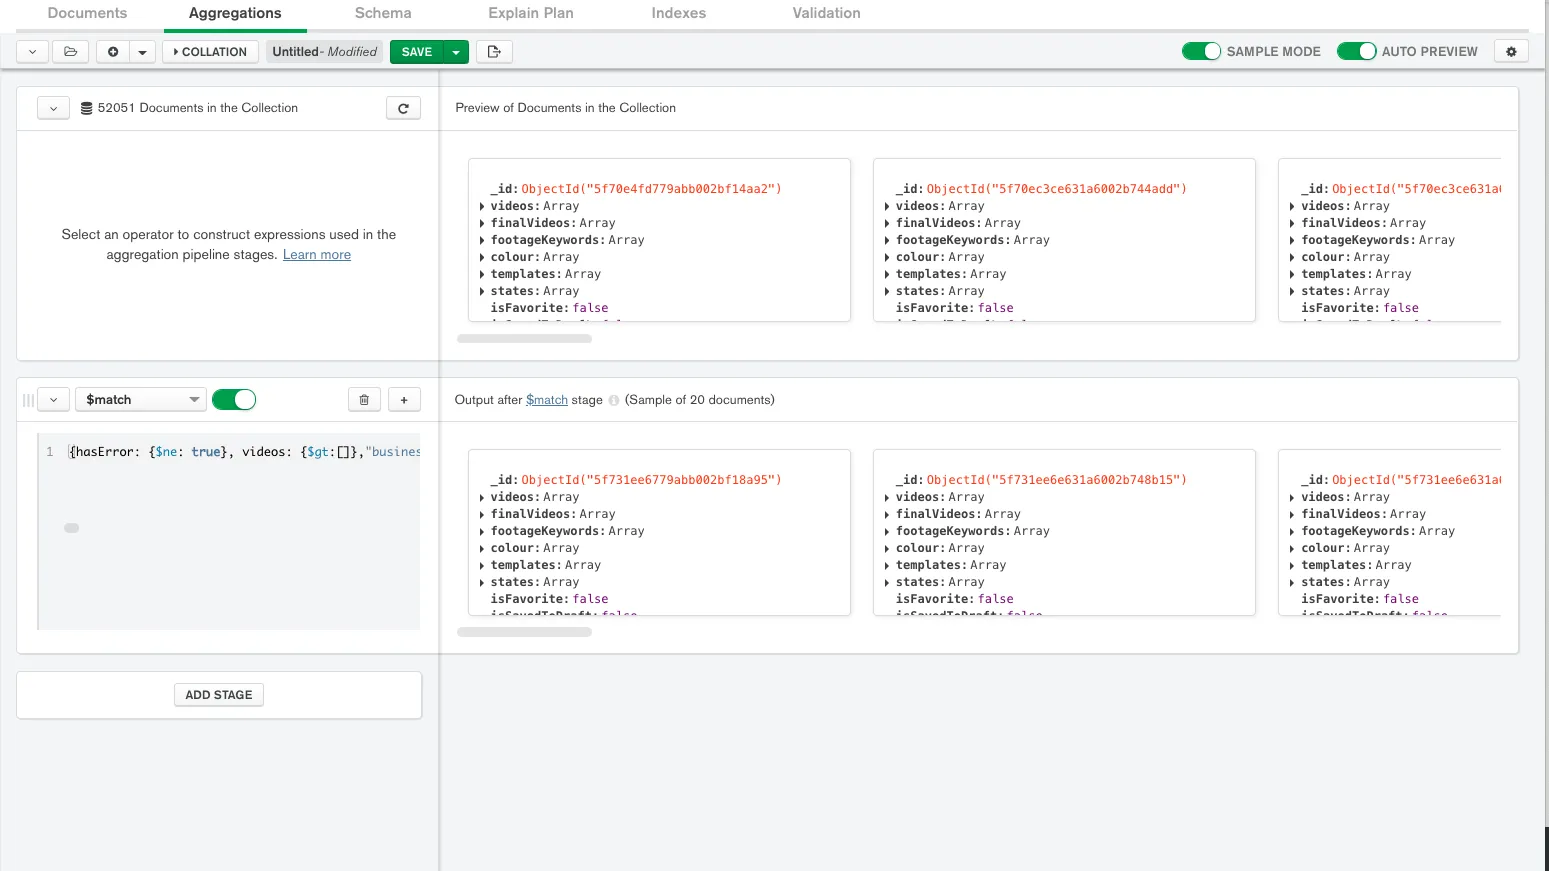Click horizontal scrollbar under collection preview
1549x871 pixels.
pyautogui.click(x=524, y=339)
